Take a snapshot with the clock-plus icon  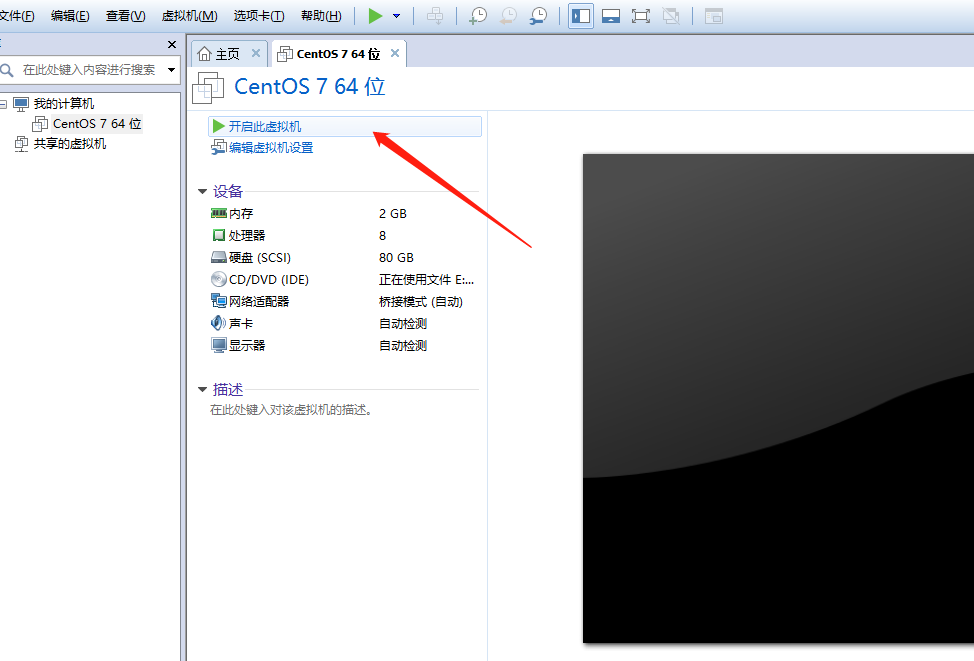[x=478, y=16]
